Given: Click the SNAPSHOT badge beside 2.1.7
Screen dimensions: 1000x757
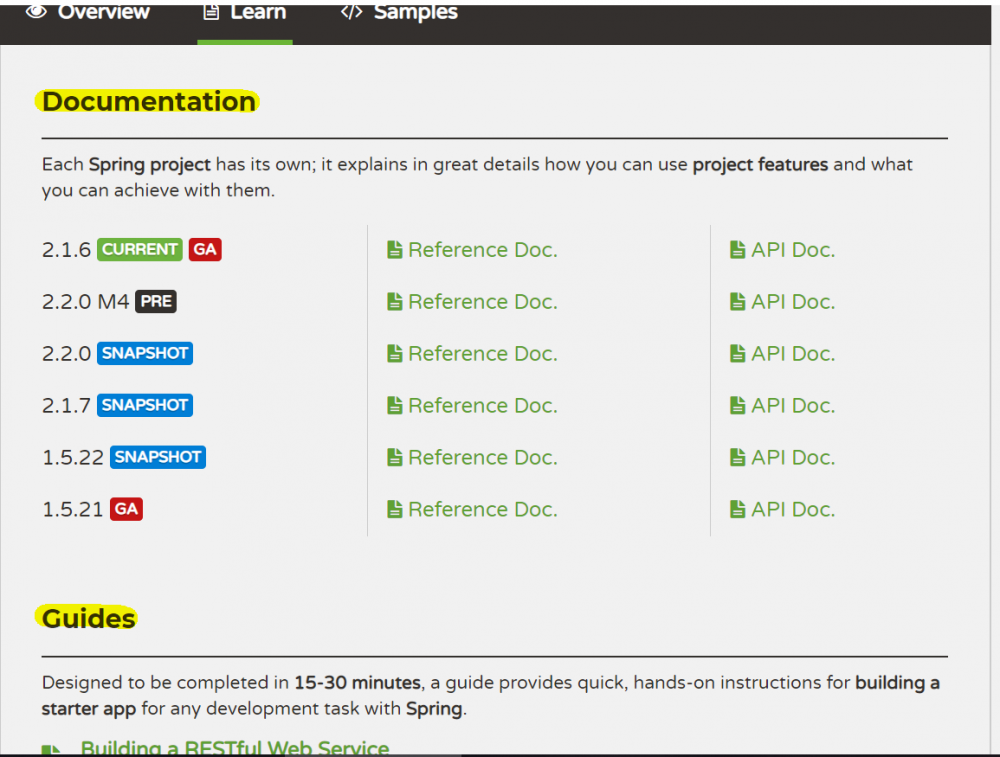Looking at the screenshot, I should (x=145, y=405).
